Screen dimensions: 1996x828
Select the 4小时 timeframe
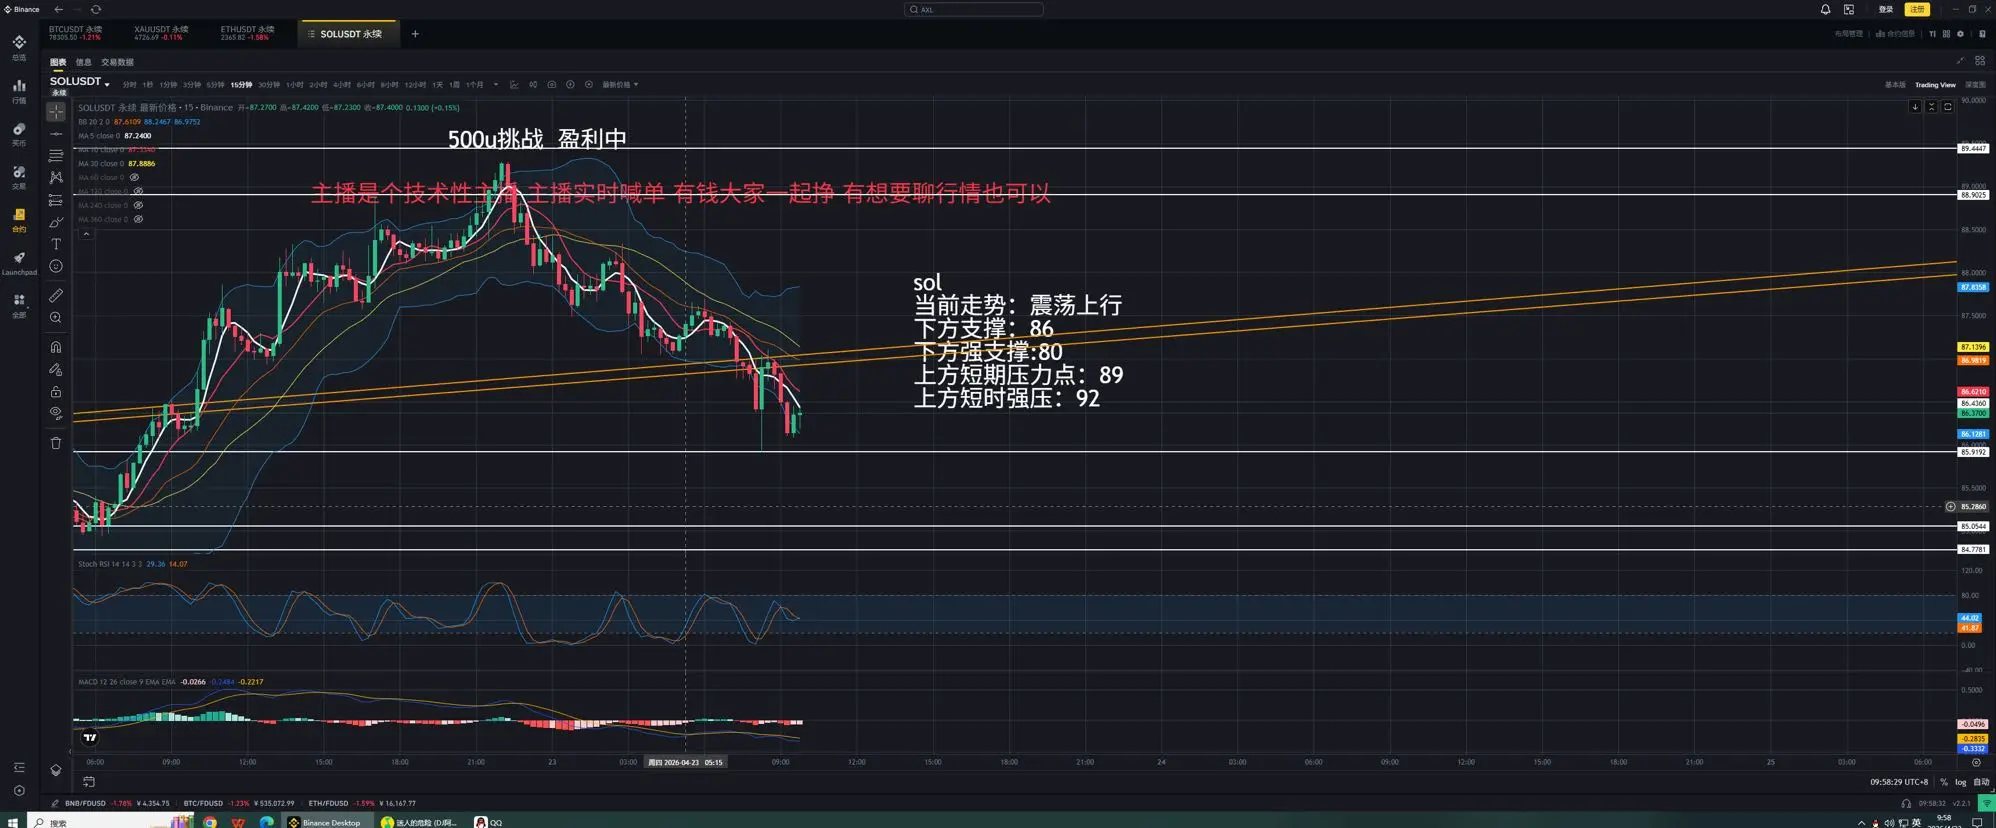[x=342, y=85]
